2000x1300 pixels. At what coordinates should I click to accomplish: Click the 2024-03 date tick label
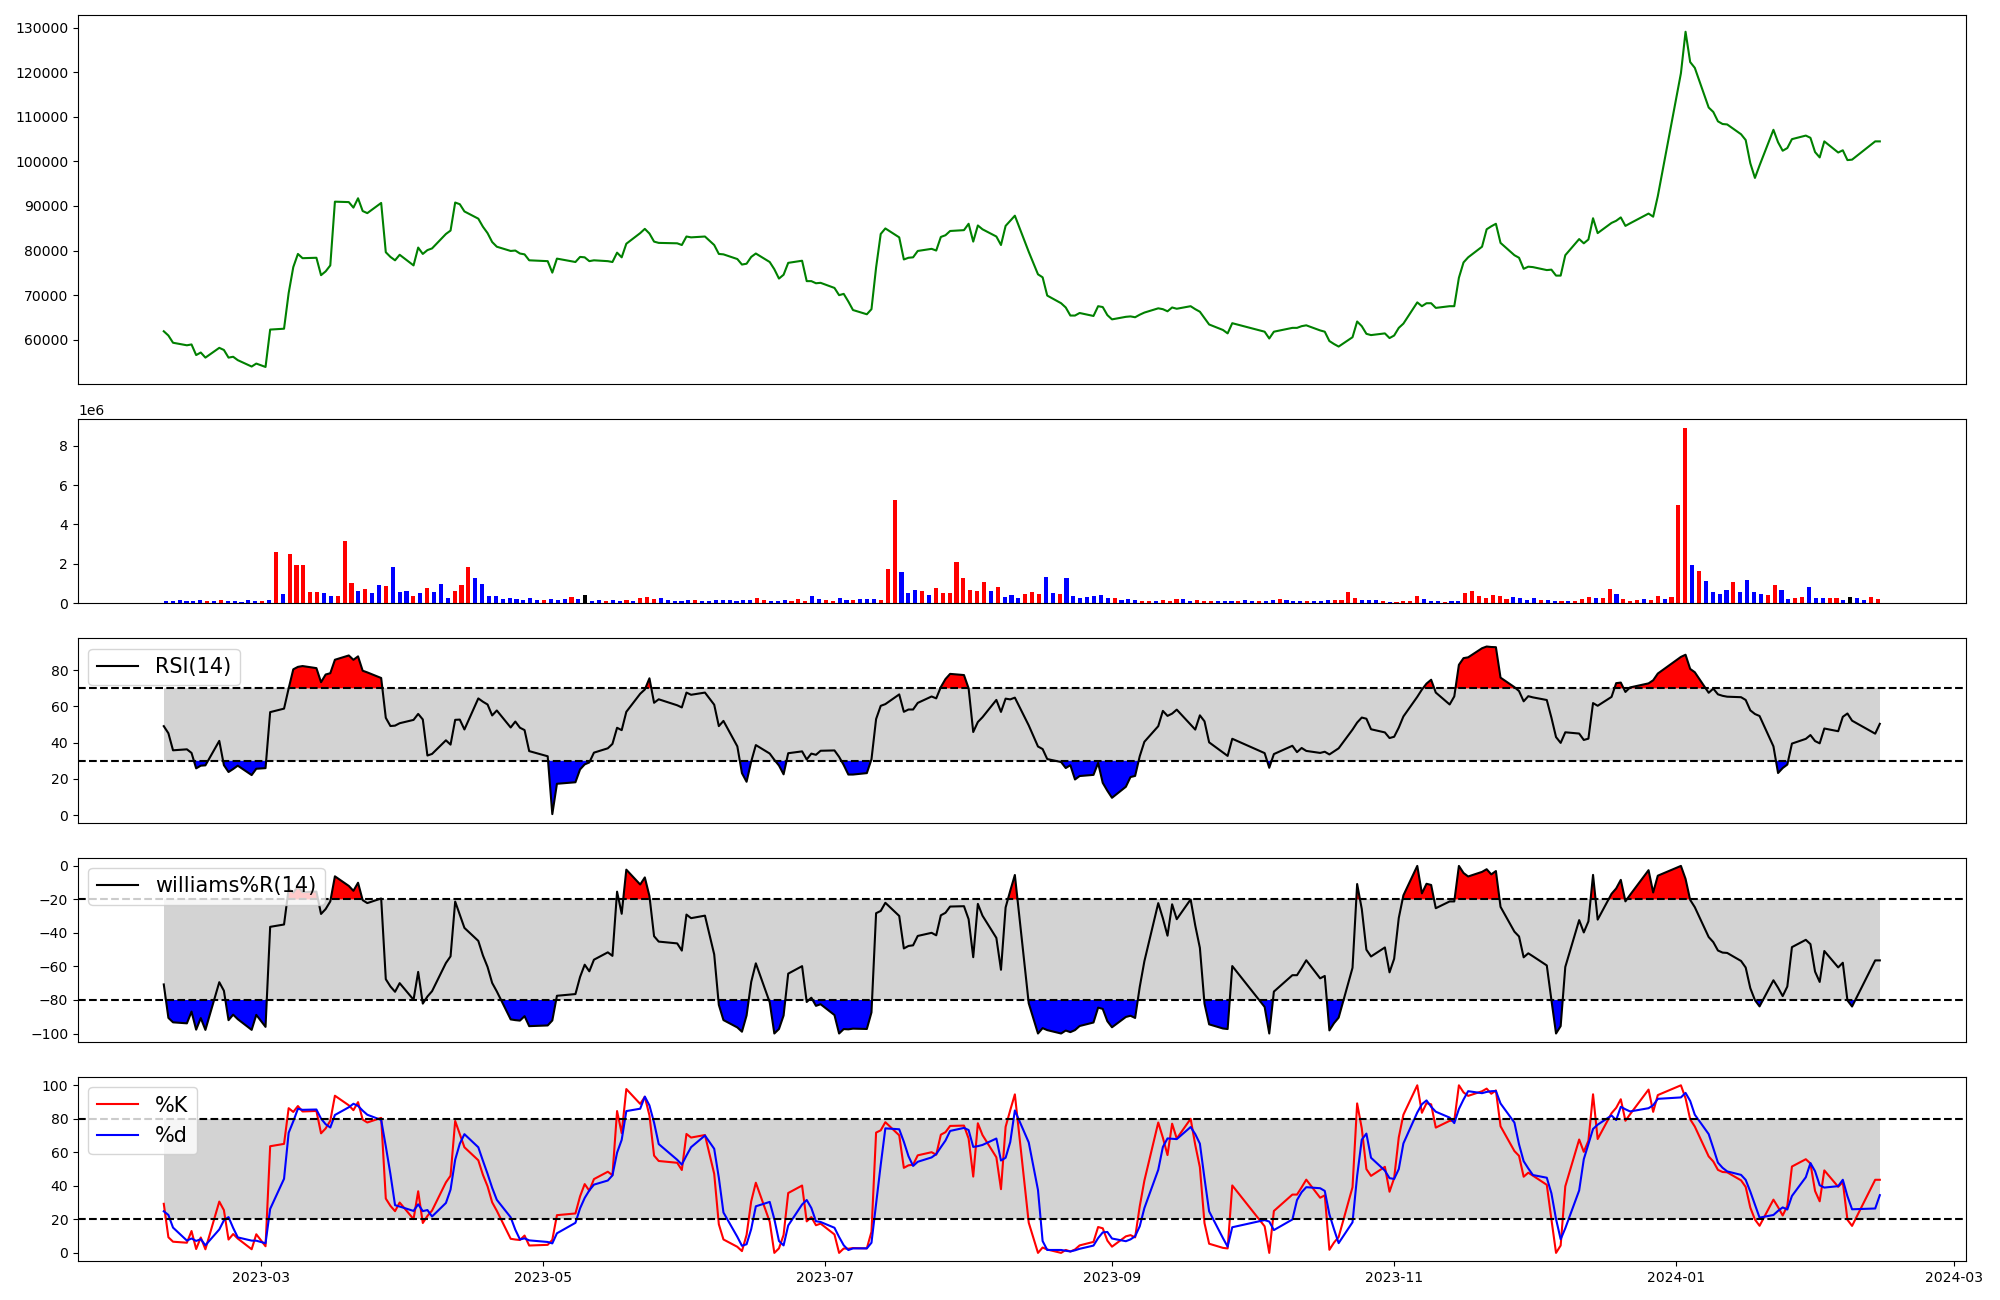pos(1953,1277)
